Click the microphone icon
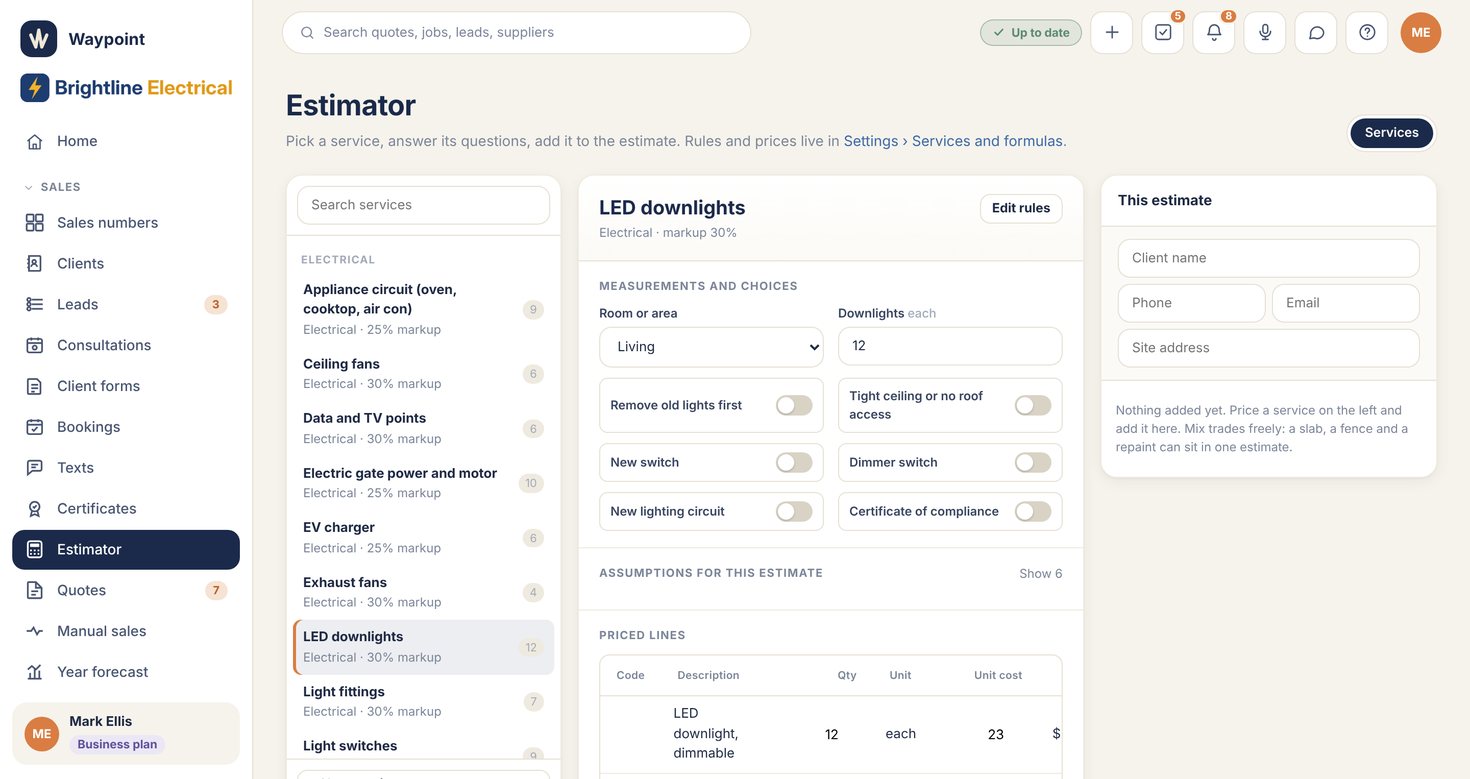 (x=1265, y=32)
